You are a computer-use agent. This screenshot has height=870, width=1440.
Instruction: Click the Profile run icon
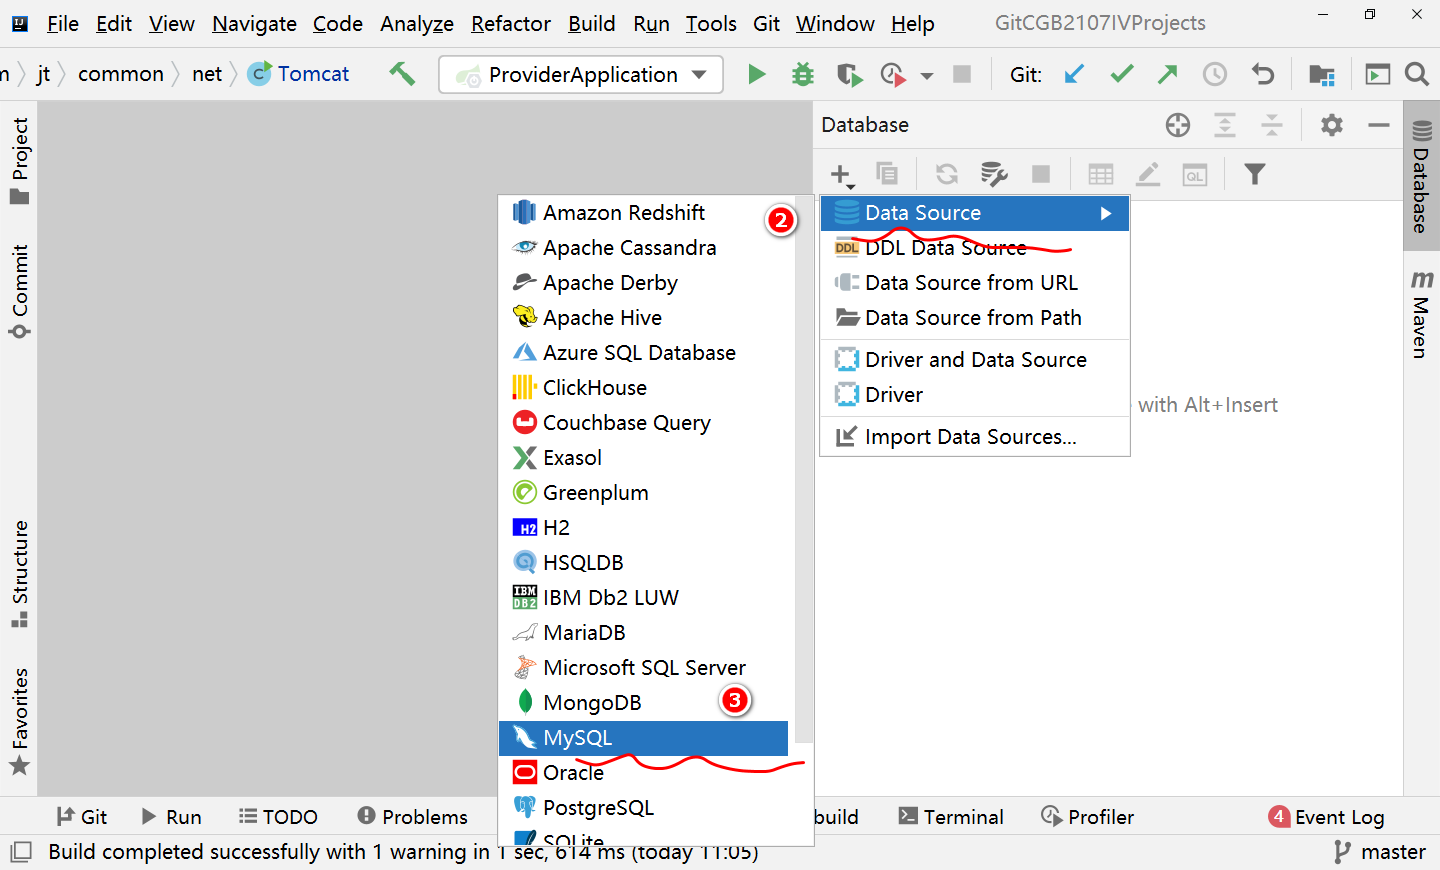(x=892, y=74)
